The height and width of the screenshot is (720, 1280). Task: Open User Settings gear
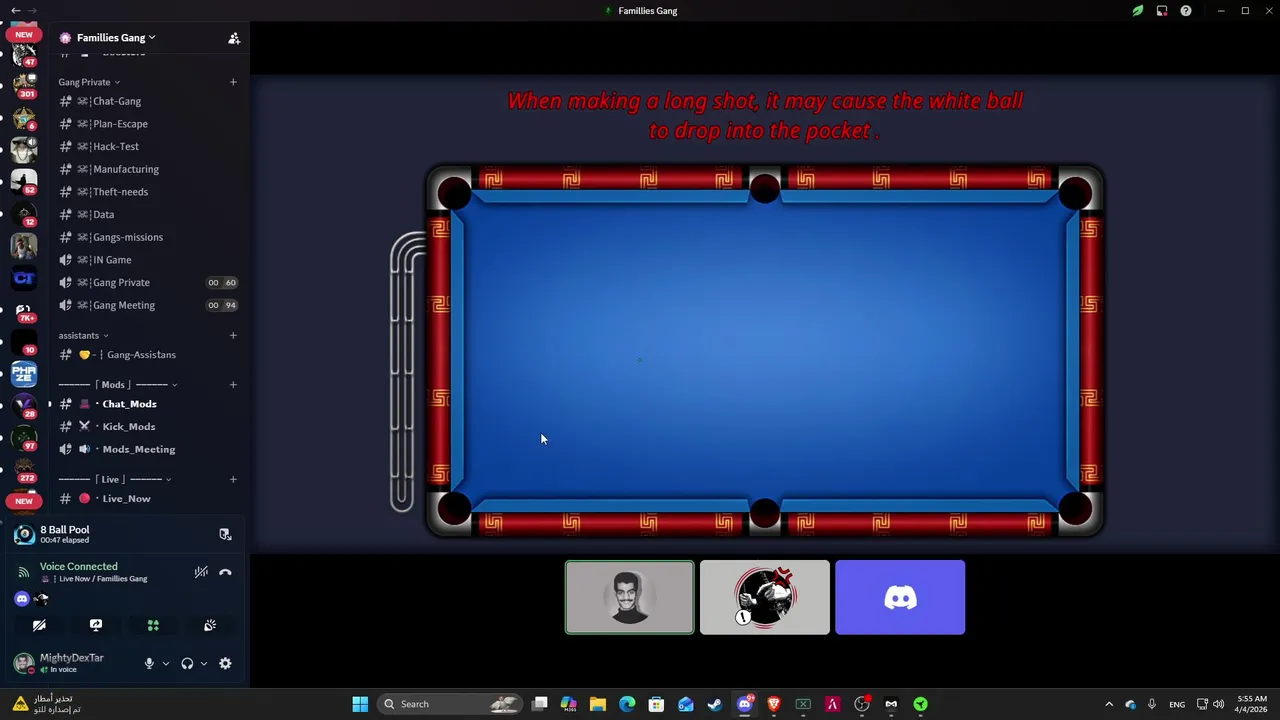pyautogui.click(x=225, y=663)
